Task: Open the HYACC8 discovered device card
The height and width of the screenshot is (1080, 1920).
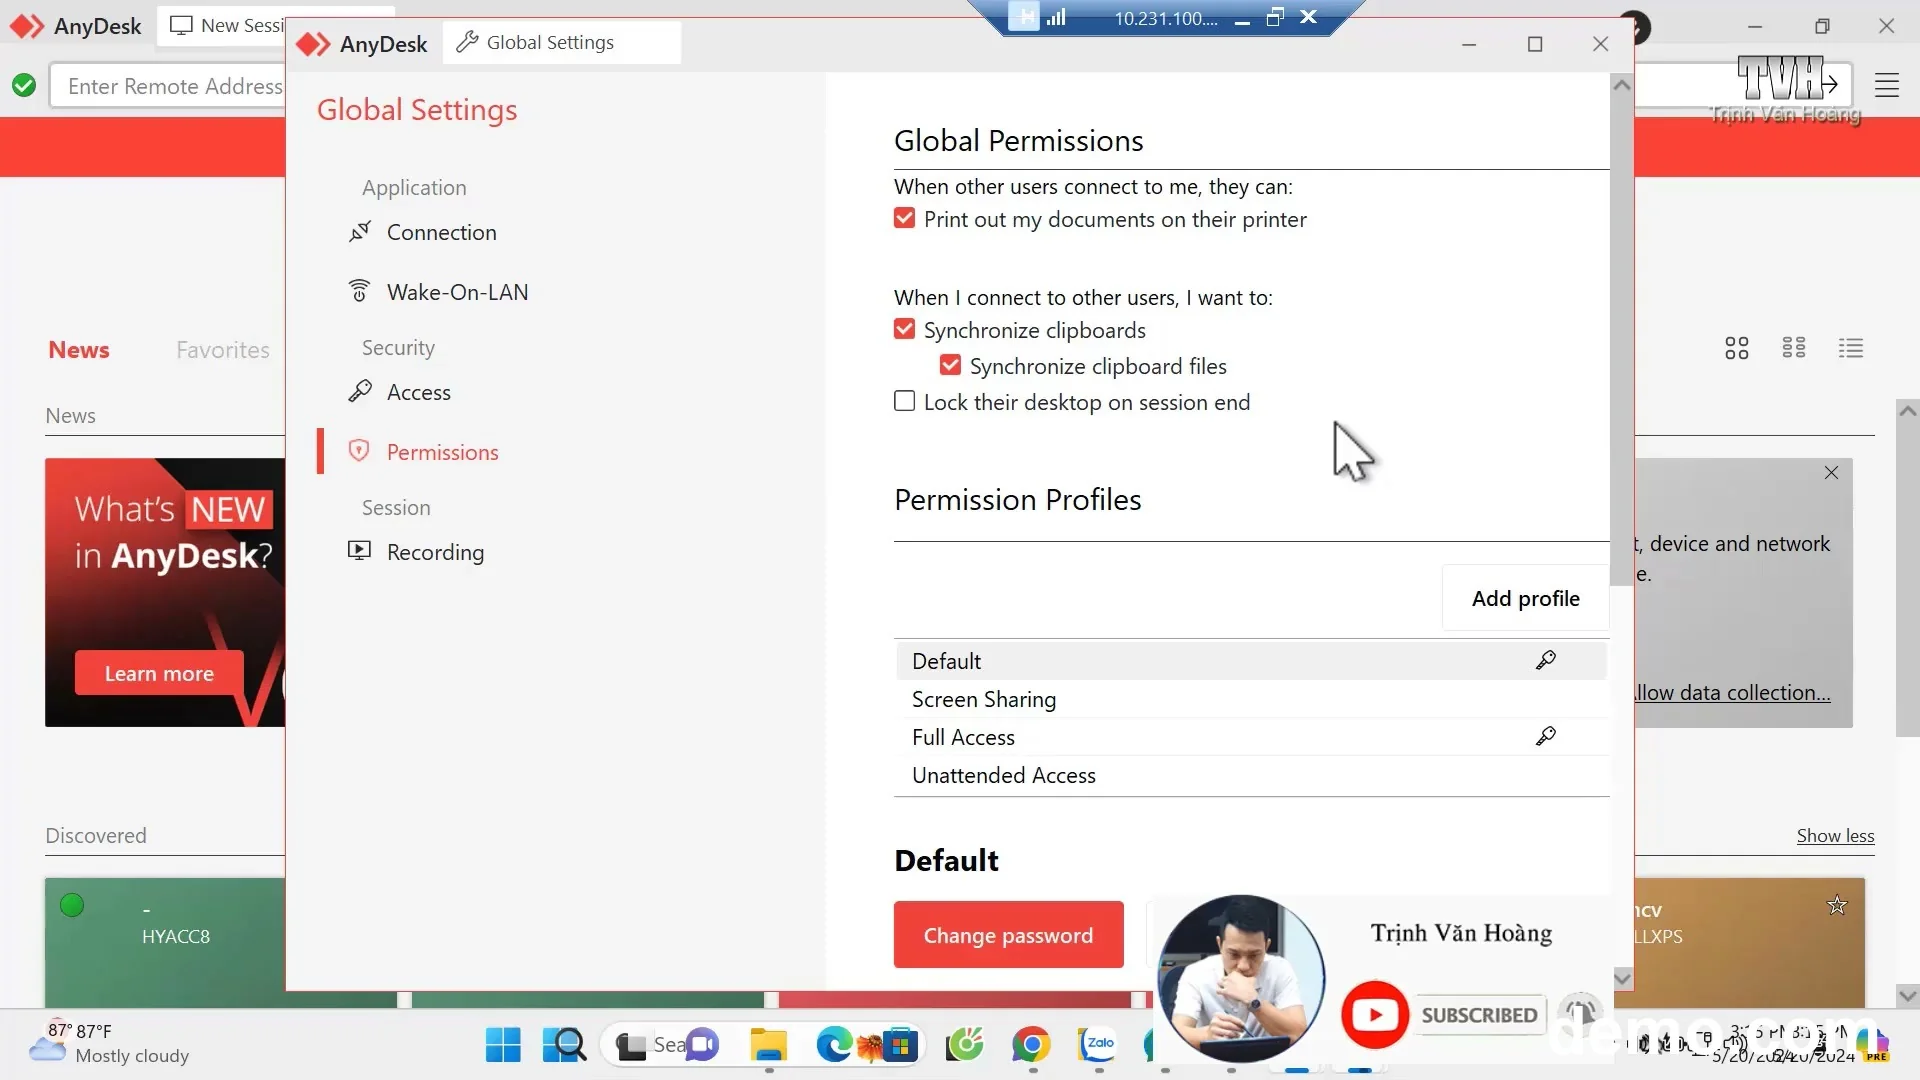Action: tap(165, 942)
